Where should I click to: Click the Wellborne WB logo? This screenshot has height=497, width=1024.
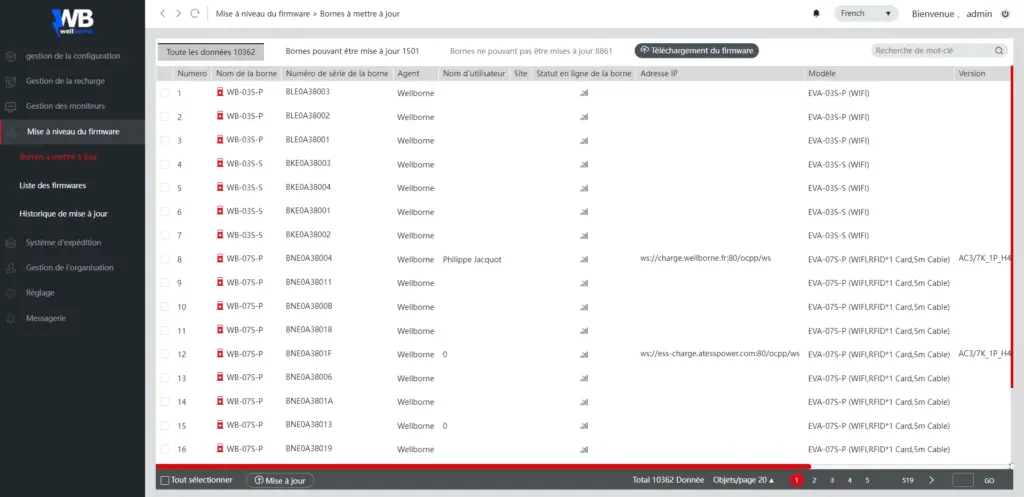72,23
